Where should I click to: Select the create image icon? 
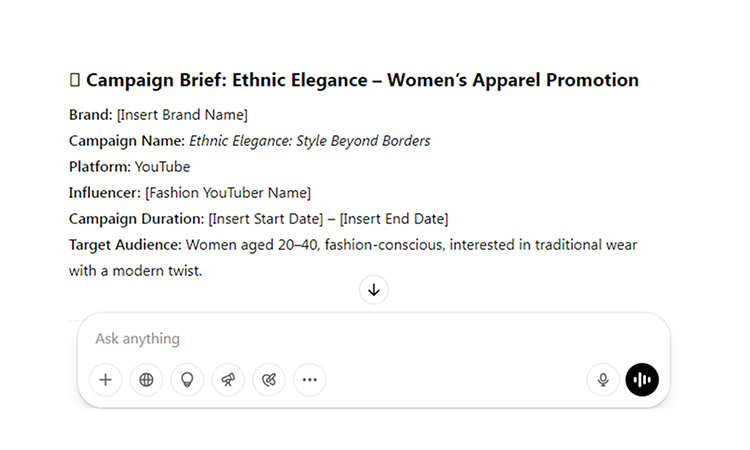269,380
